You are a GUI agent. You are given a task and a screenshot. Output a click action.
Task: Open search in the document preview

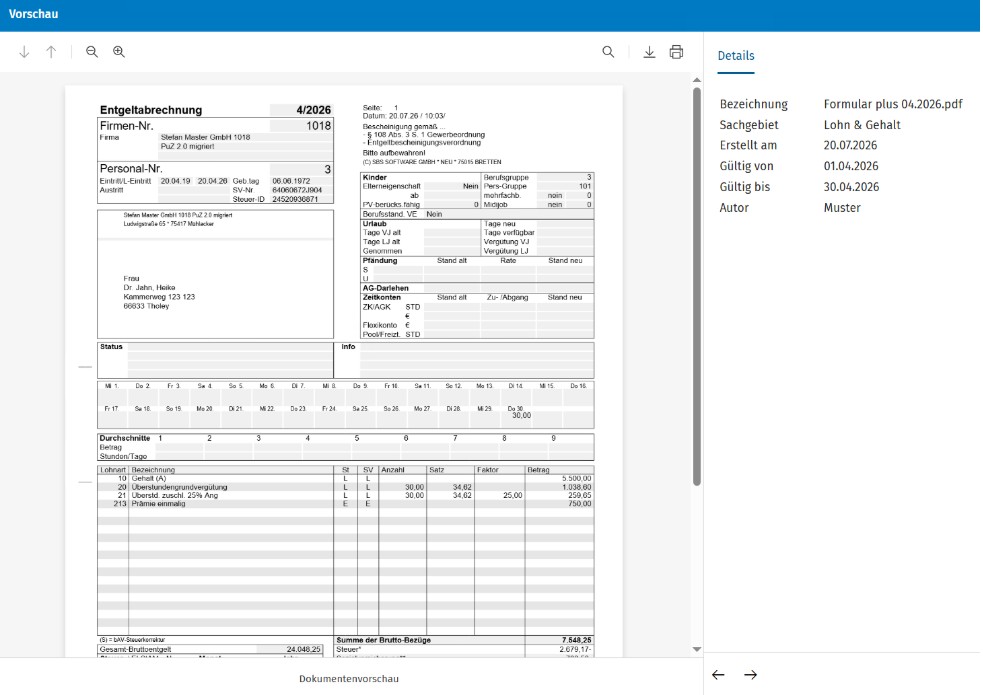[608, 52]
